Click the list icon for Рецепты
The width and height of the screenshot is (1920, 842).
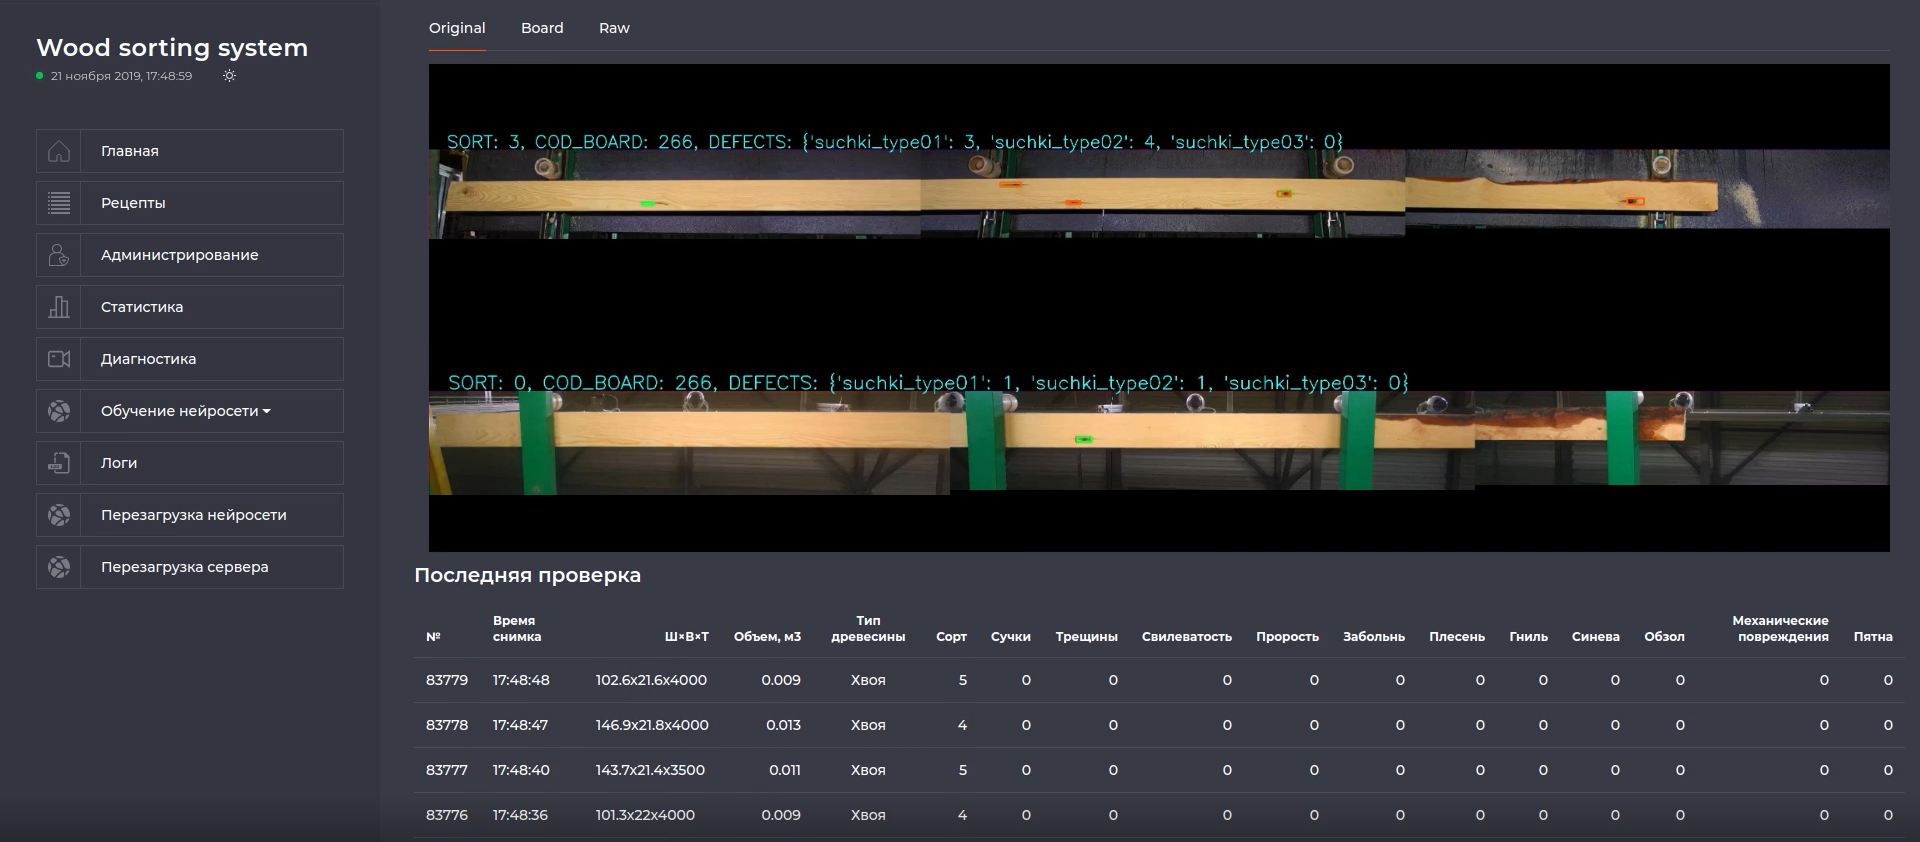pos(59,203)
